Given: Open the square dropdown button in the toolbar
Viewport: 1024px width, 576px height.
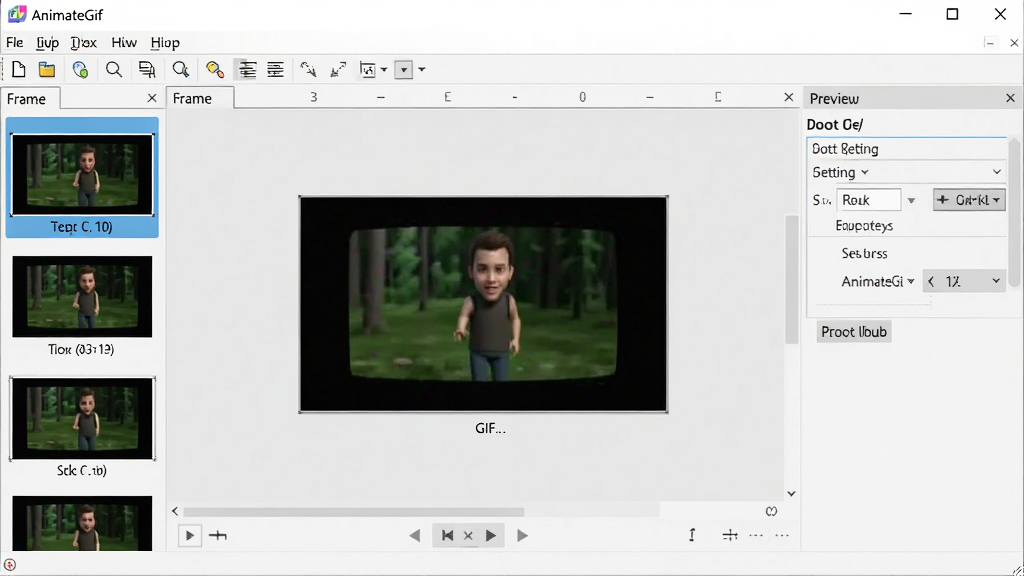Looking at the screenshot, I should click(x=404, y=69).
